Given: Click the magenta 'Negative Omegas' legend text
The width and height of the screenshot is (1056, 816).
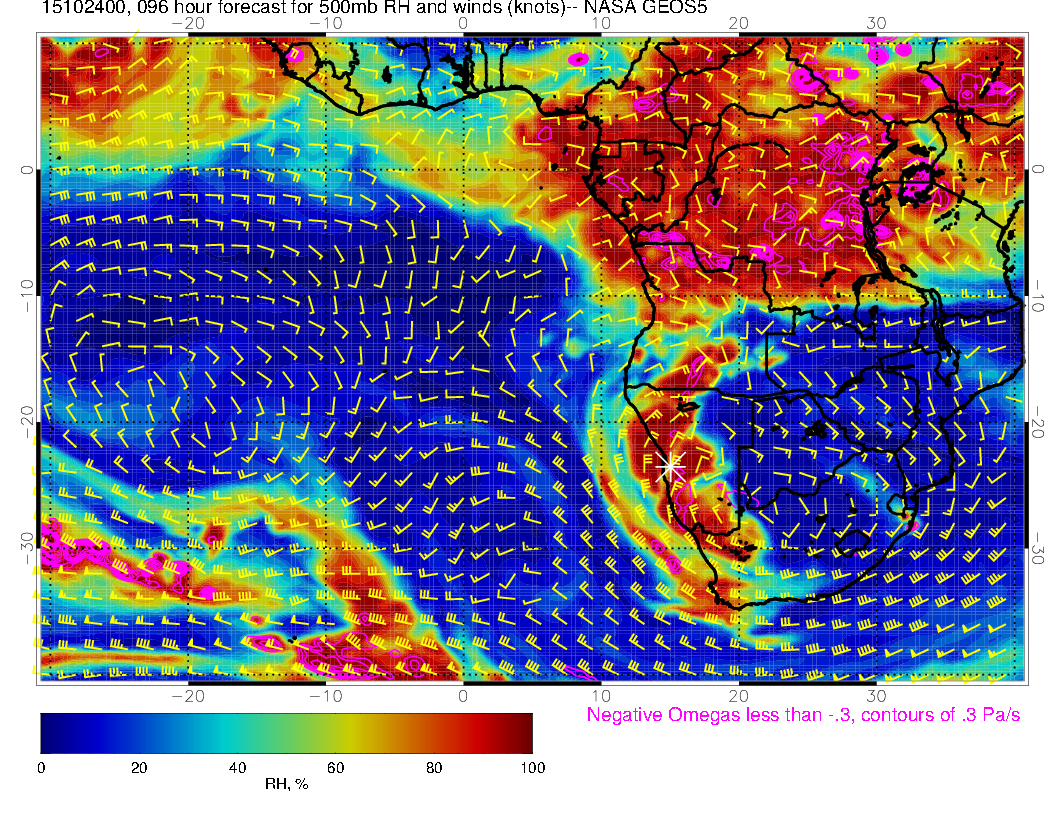Looking at the screenshot, I should pos(803,715).
